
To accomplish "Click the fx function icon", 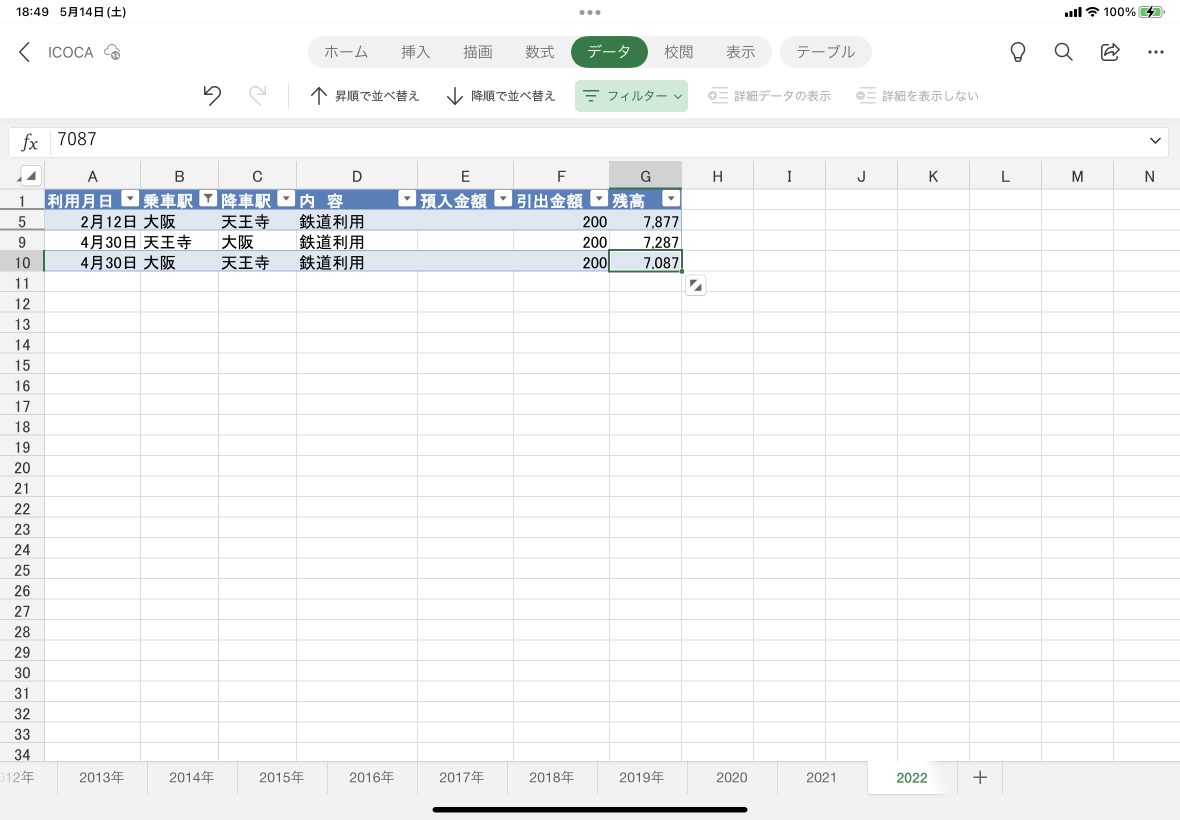I will [x=29, y=141].
